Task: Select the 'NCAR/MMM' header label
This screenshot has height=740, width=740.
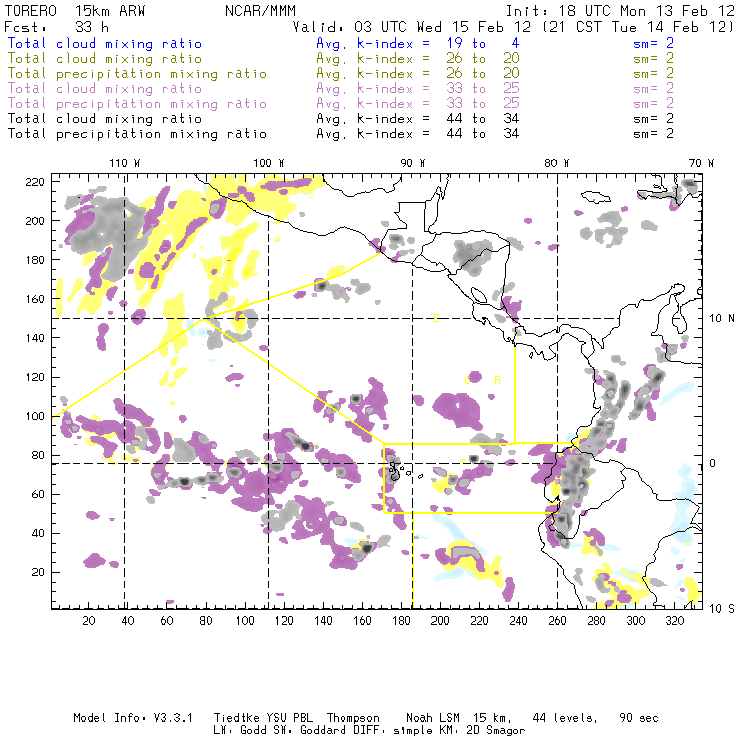Action: click(260, 11)
